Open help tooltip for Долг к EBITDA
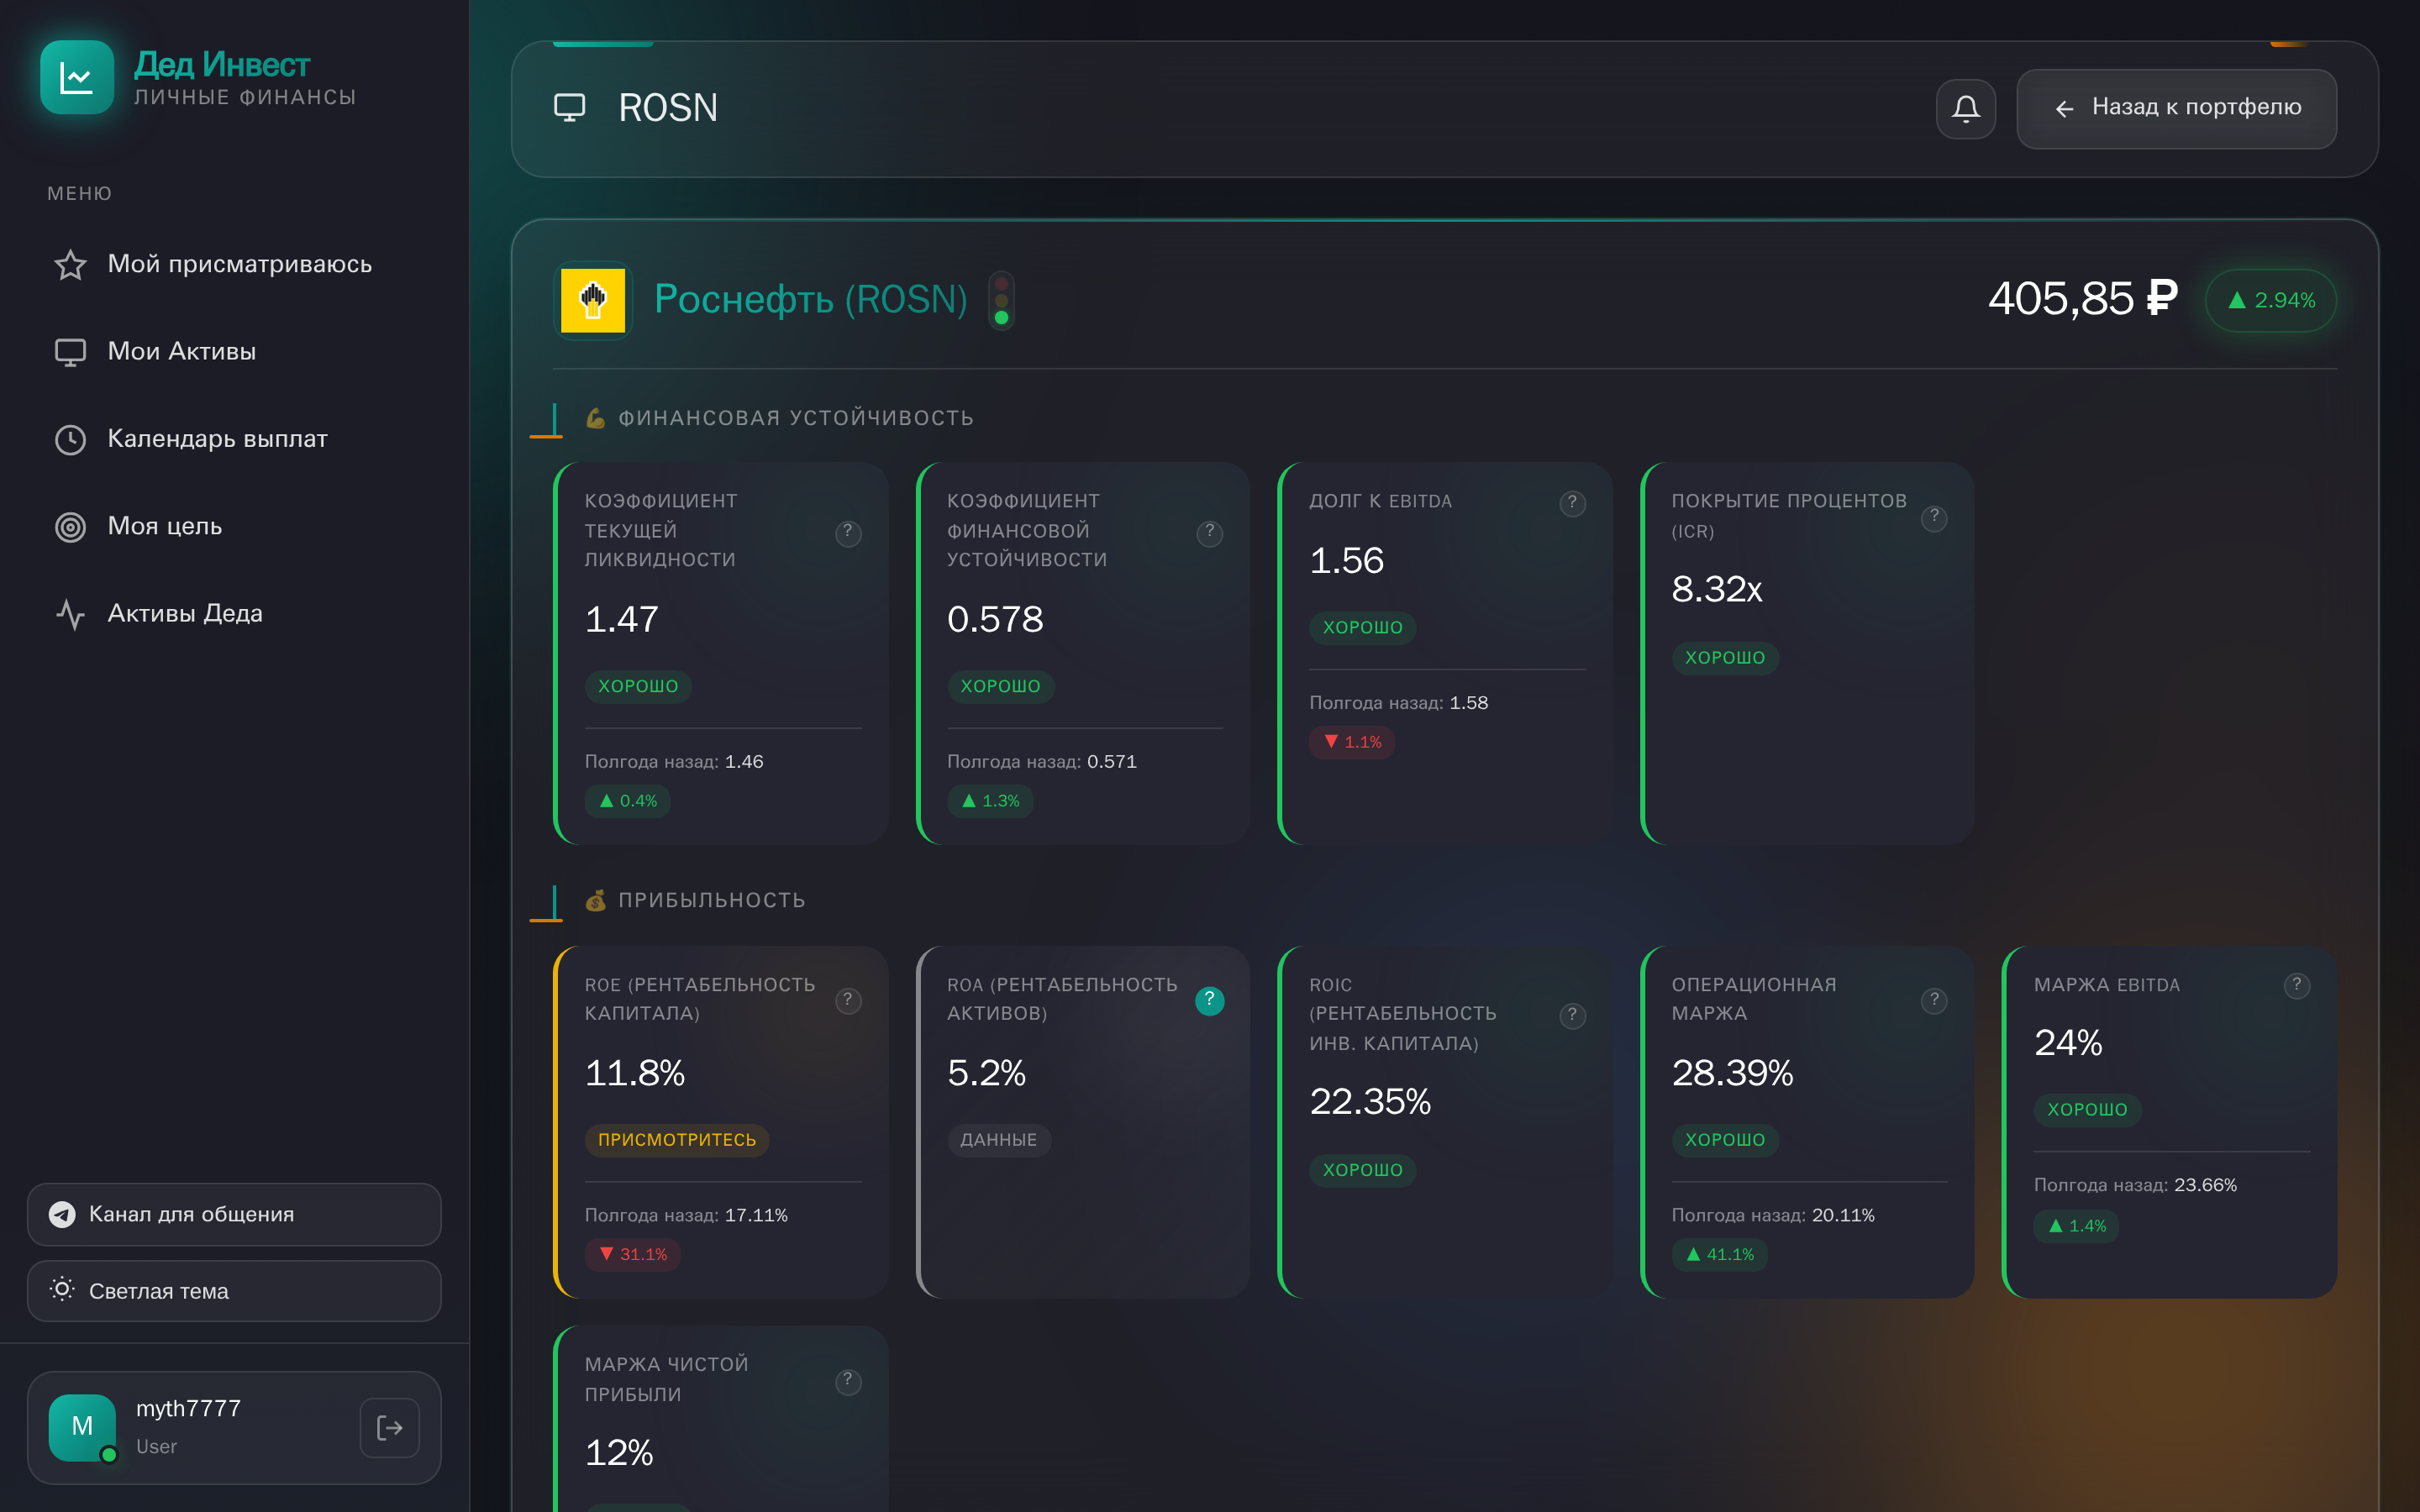The image size is (2420, 1512). pos(1572,503)
